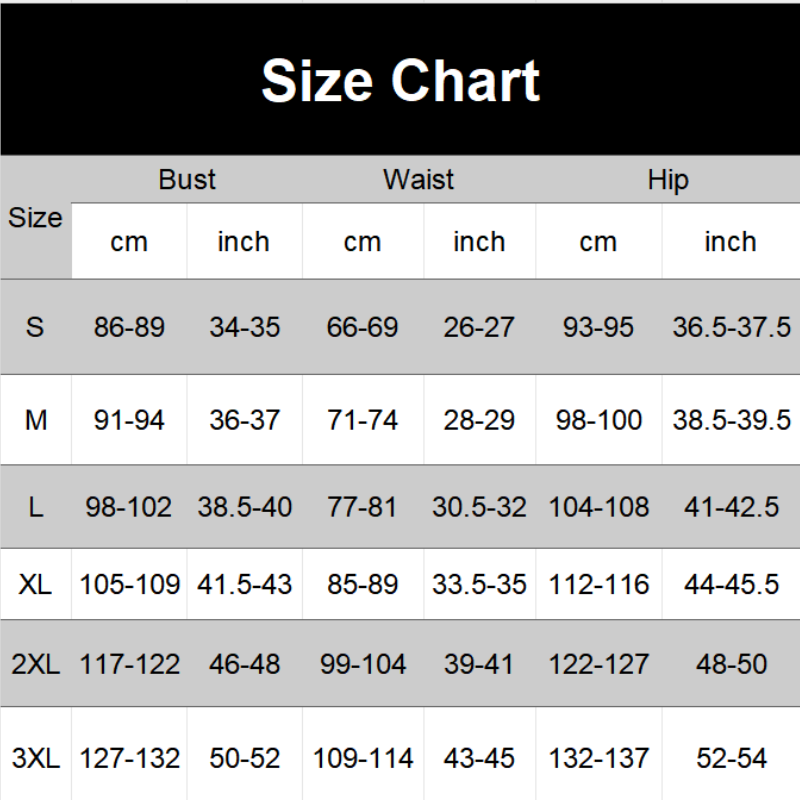Select the Bust column header
This screenshot has width=800, height=800.
(x=187, y=180)
